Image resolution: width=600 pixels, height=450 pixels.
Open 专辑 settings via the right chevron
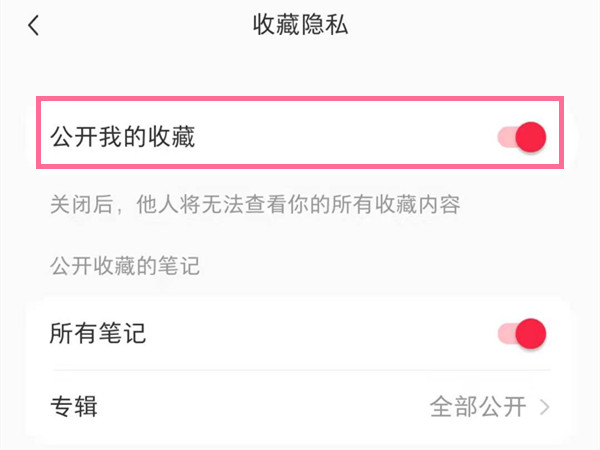click(x=545, y=407)
